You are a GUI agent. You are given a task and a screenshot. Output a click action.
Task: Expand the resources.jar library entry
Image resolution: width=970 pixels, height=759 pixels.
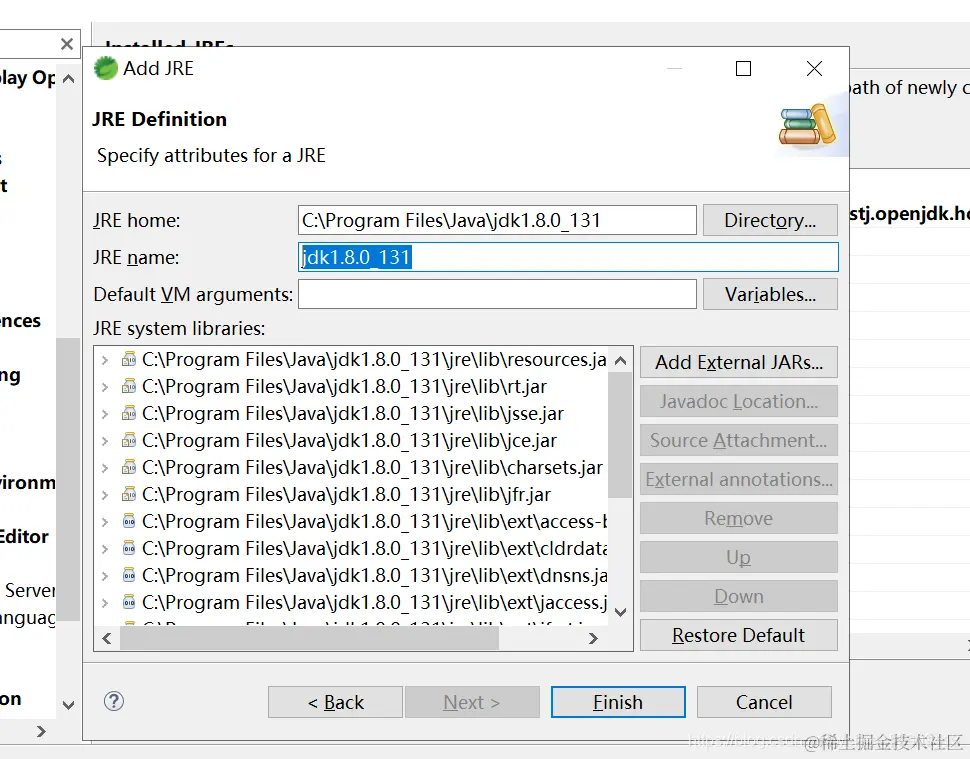(x=105, y=360)
